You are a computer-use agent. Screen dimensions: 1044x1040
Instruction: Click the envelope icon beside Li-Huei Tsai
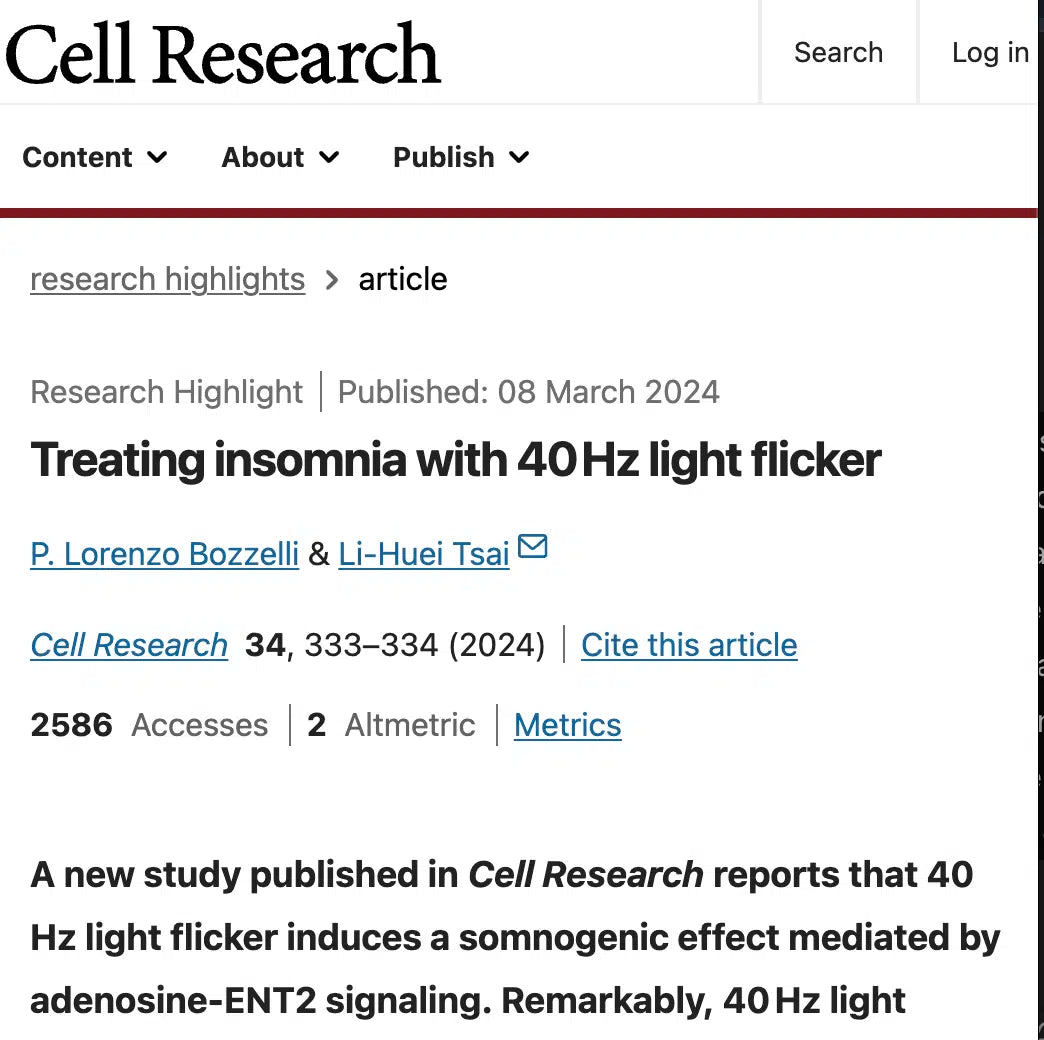point(533,547)
